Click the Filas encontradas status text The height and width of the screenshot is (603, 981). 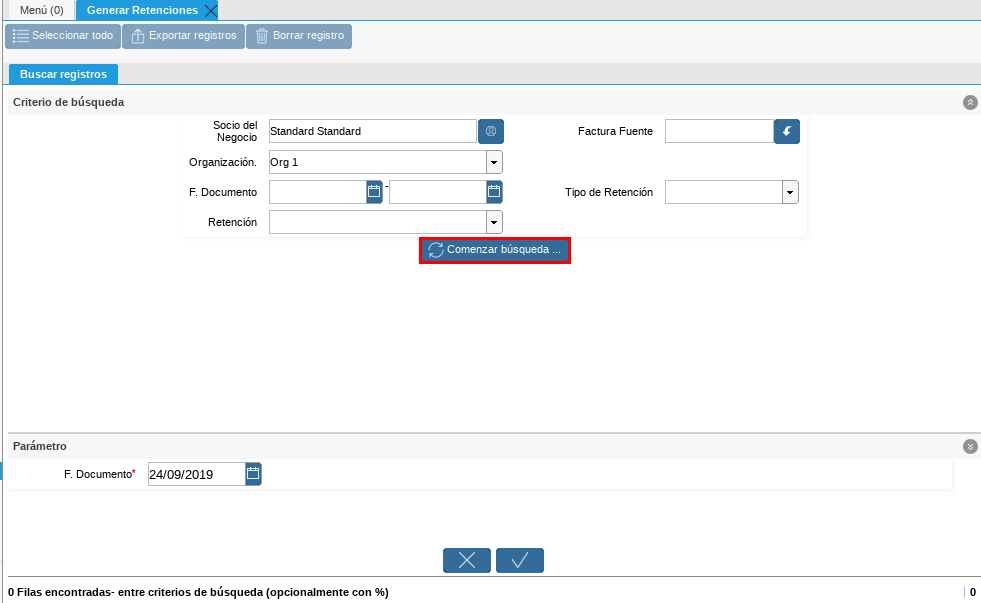(x=198, y=592)
